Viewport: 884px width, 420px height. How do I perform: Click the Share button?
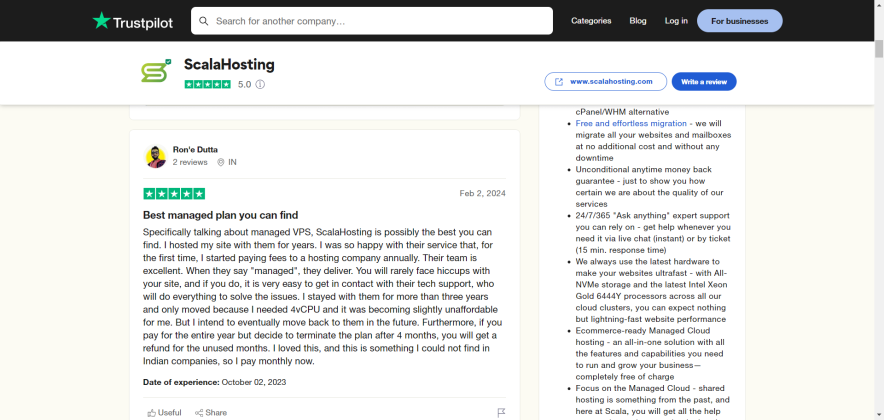[x=211, y=413]
